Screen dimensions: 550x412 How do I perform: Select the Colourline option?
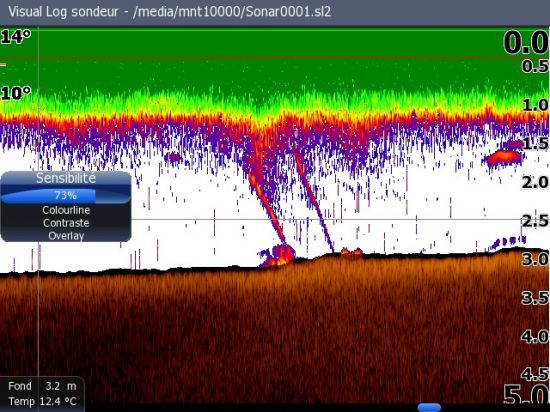coord(66,210)
